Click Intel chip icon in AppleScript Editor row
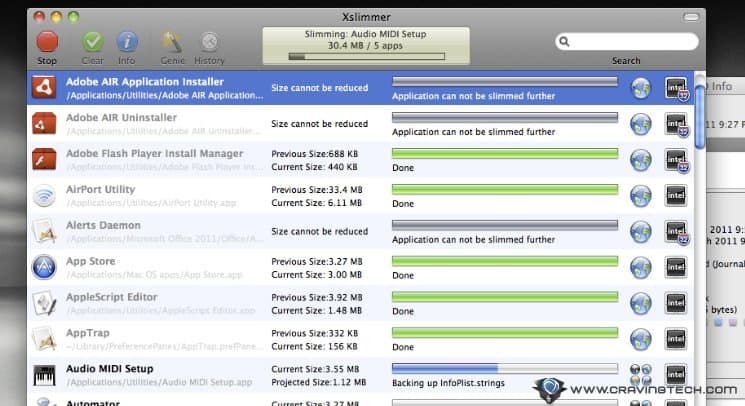This screenshot has height=406, width=745. (676, 303)
